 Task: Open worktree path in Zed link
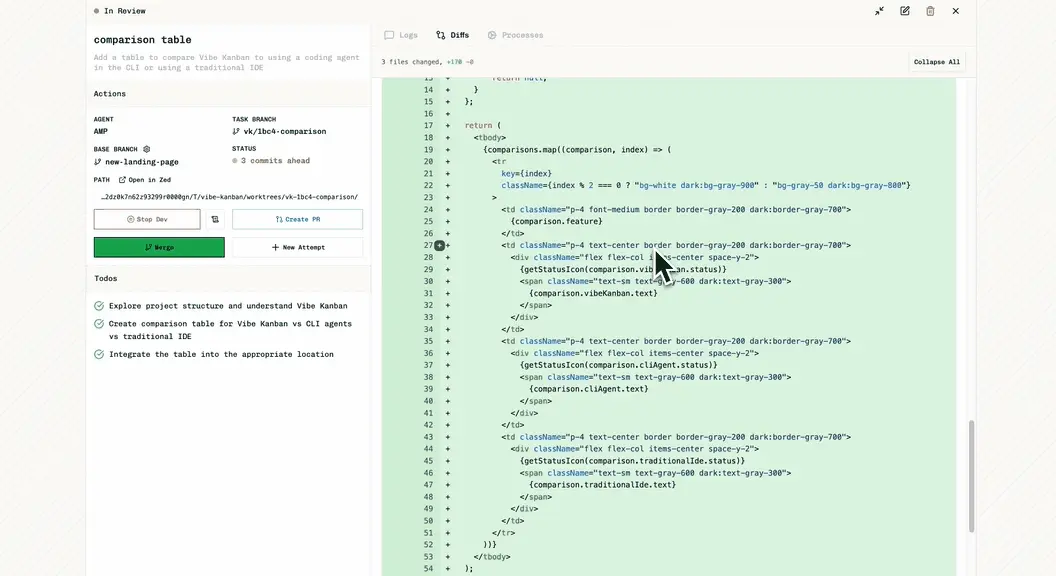145,180
